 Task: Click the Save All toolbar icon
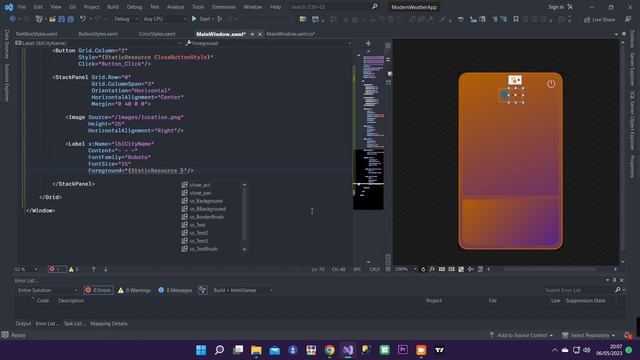pos(71,19)
